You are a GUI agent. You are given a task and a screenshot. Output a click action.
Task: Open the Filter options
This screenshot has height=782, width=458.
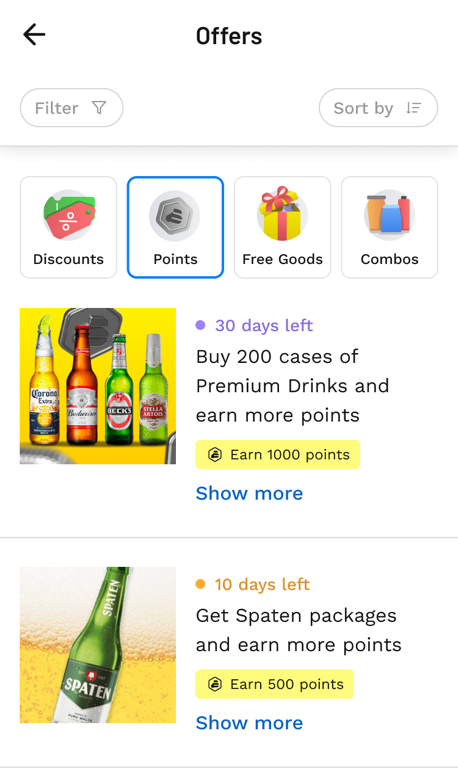pyautogui.click(x=71, y=108)
